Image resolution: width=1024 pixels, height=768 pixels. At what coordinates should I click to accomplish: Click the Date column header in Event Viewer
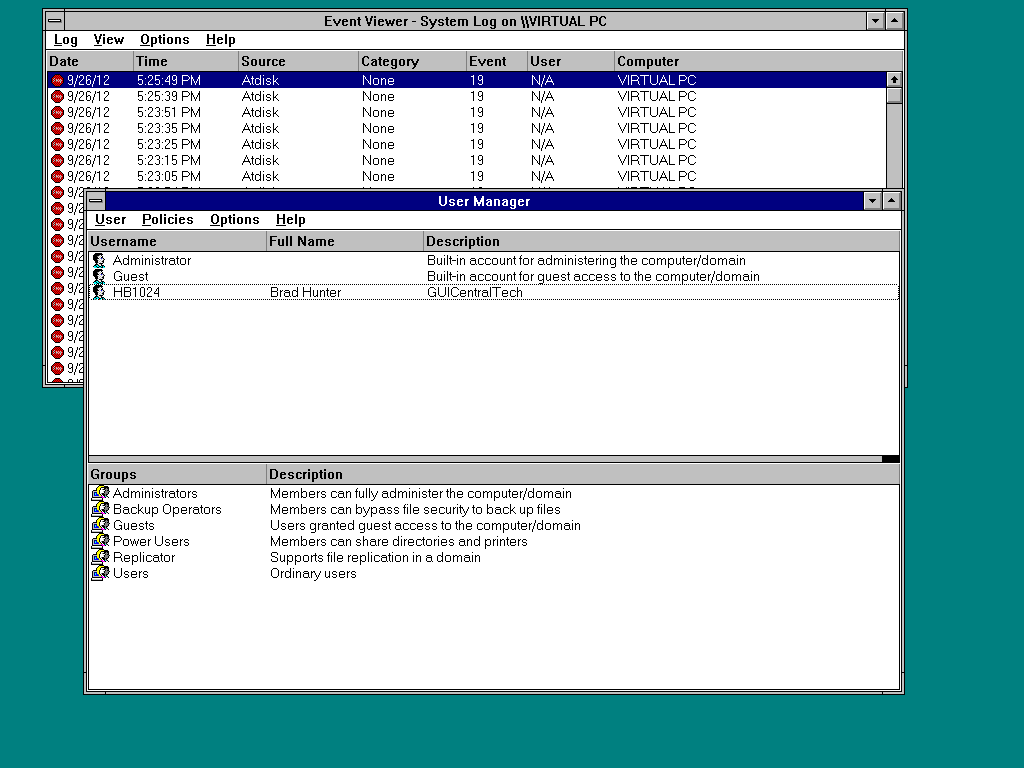coord(90,61)
